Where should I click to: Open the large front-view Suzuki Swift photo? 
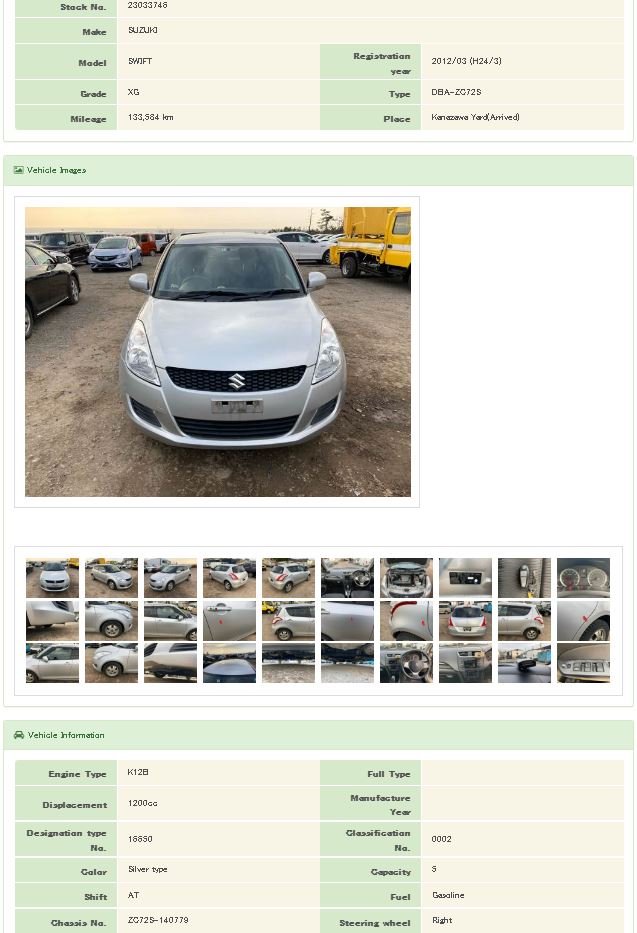(x=218, y=352)
